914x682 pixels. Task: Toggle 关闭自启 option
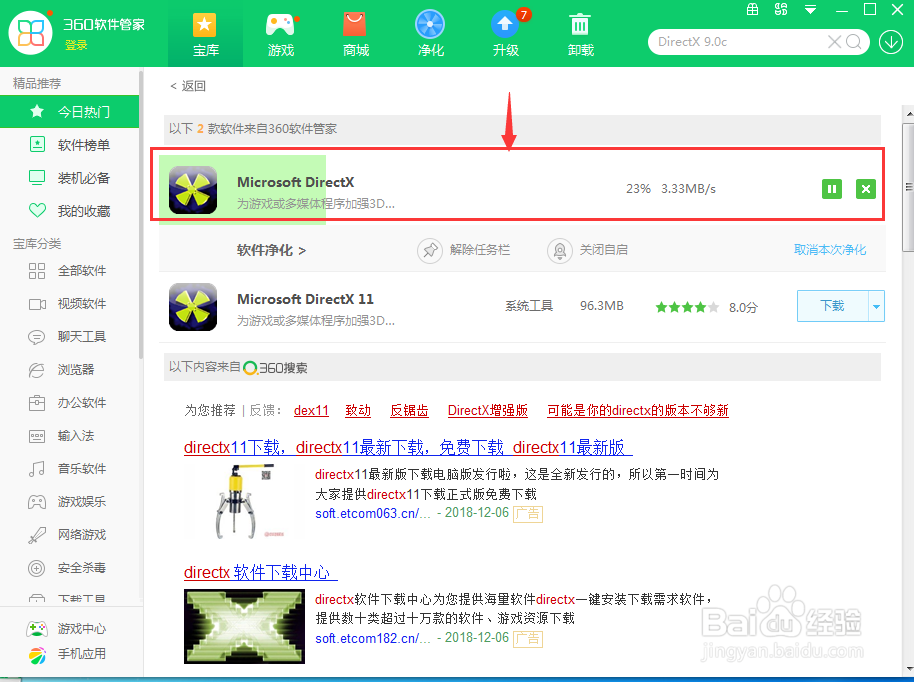tap(588, 250)
